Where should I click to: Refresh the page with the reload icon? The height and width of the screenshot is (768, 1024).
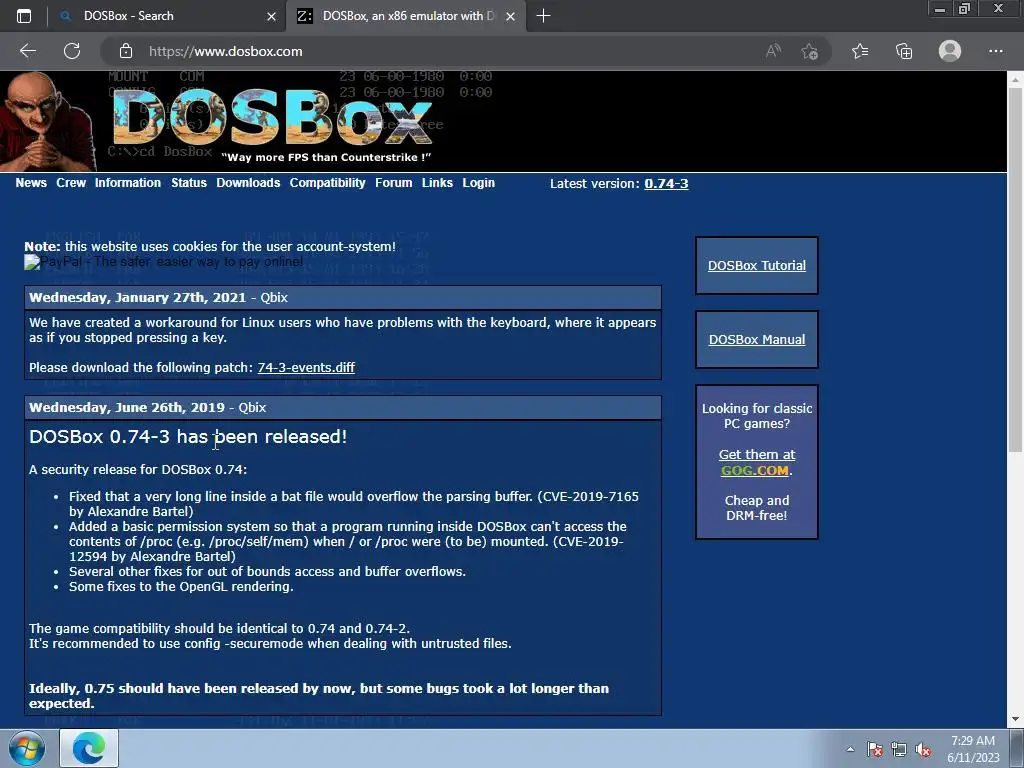click(x=72, y=51)
